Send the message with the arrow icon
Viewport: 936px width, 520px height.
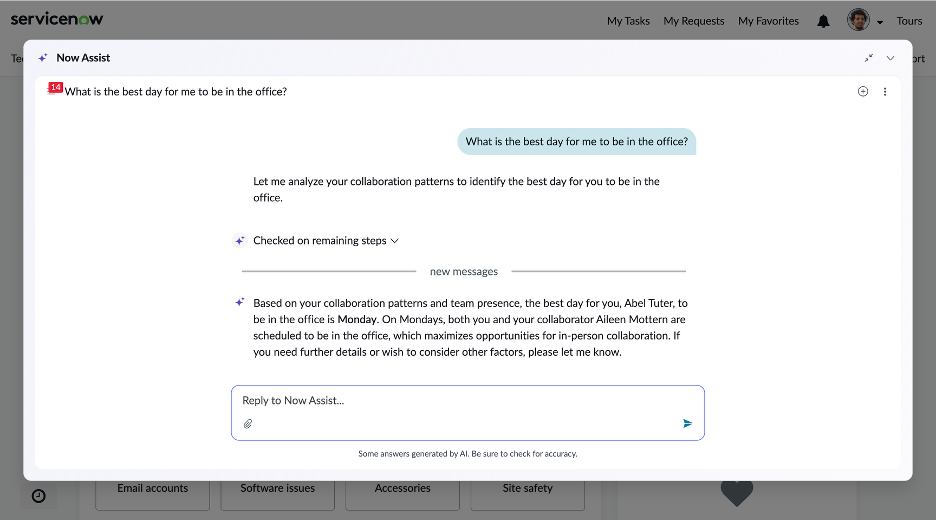687,423
